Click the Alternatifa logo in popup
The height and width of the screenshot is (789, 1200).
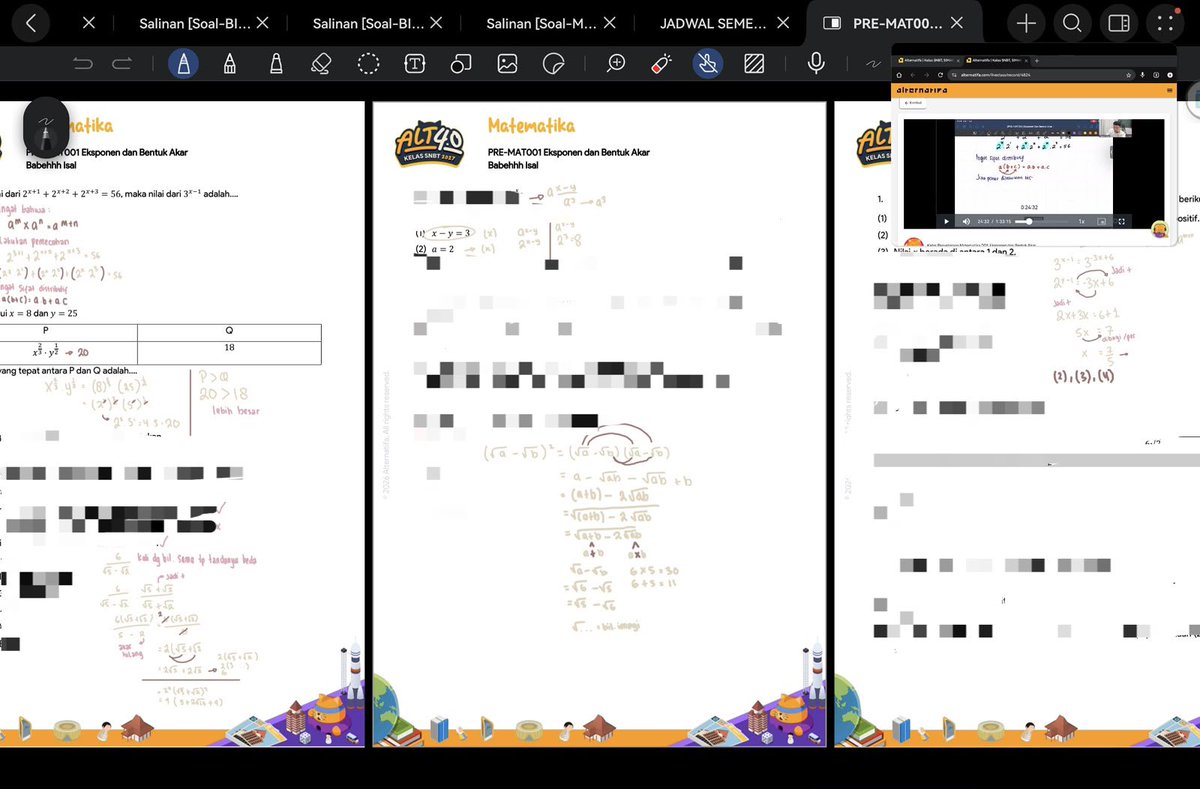coord(922,90)
